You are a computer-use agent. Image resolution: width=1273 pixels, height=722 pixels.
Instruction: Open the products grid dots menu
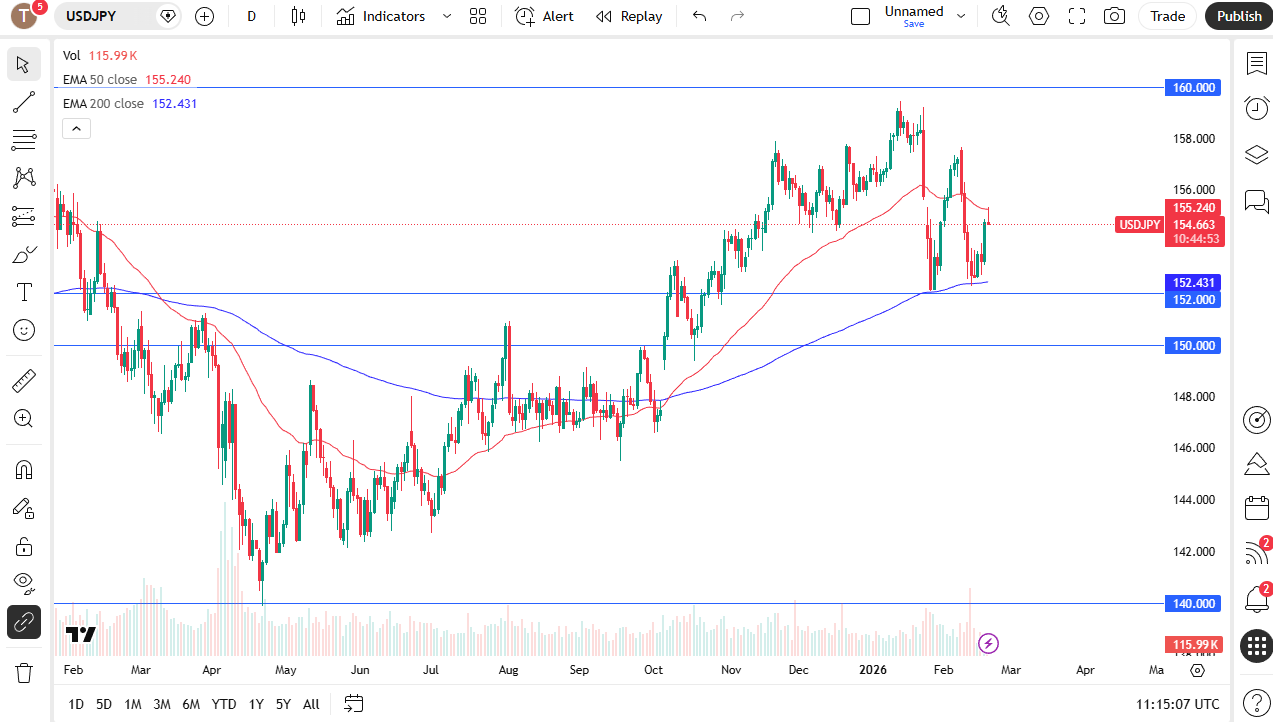(1256, 645)
